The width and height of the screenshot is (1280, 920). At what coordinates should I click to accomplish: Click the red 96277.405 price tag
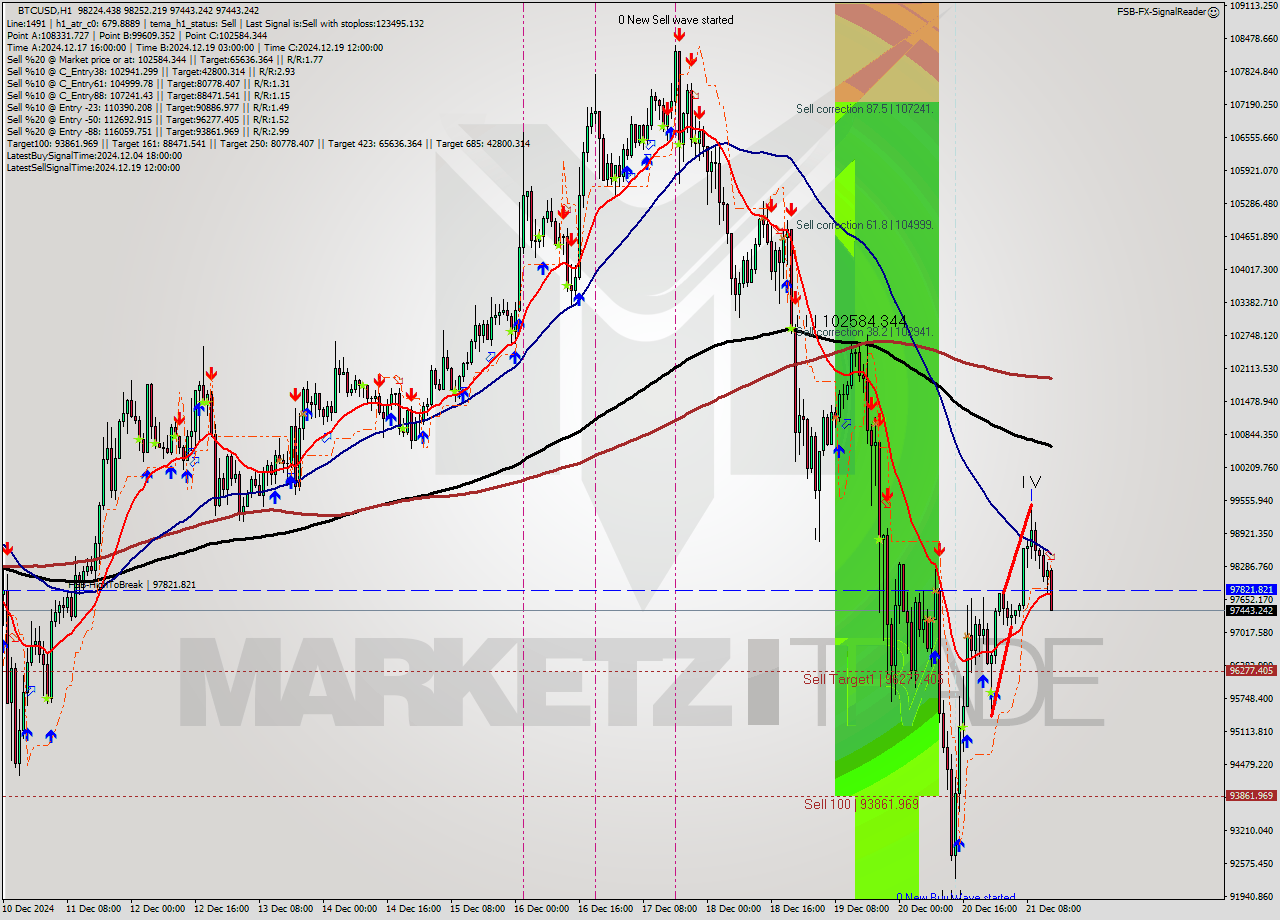[x=1251, y=671]
